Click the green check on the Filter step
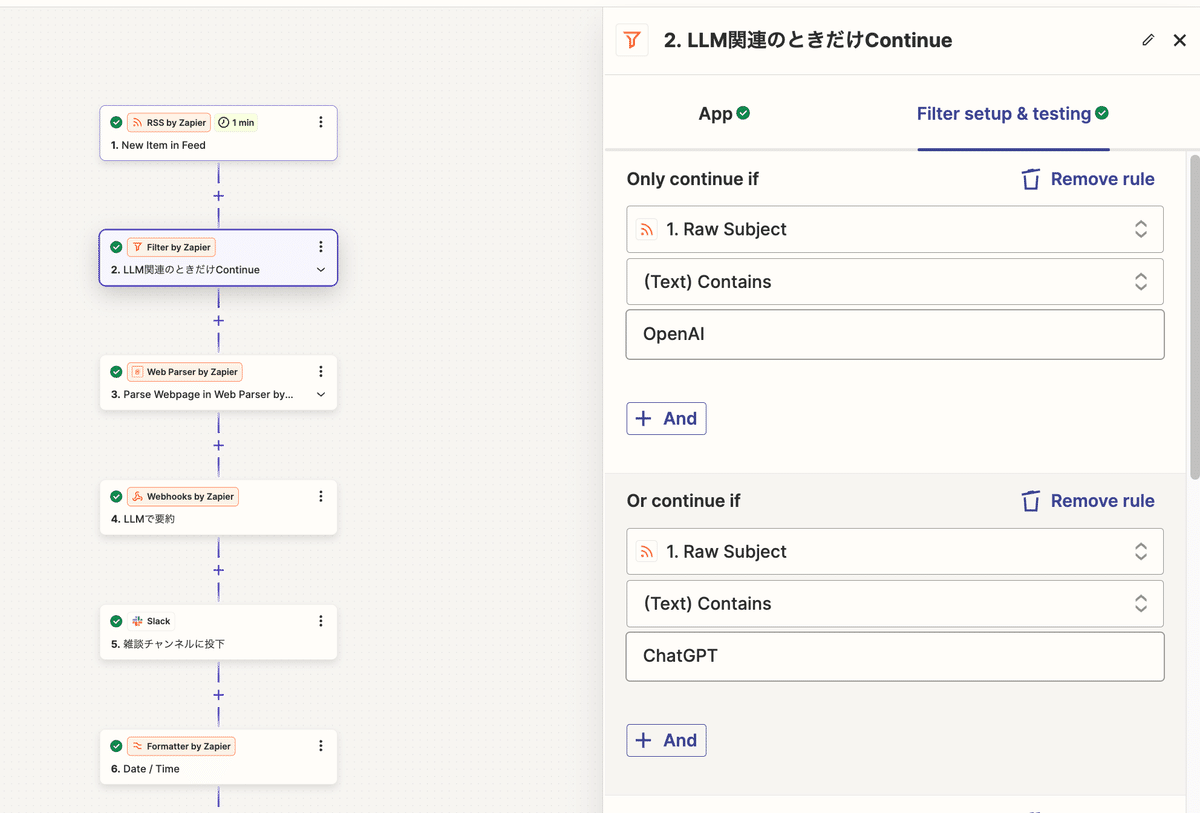Viewport: 1200px width, 813px height. [x=116, y=247]
